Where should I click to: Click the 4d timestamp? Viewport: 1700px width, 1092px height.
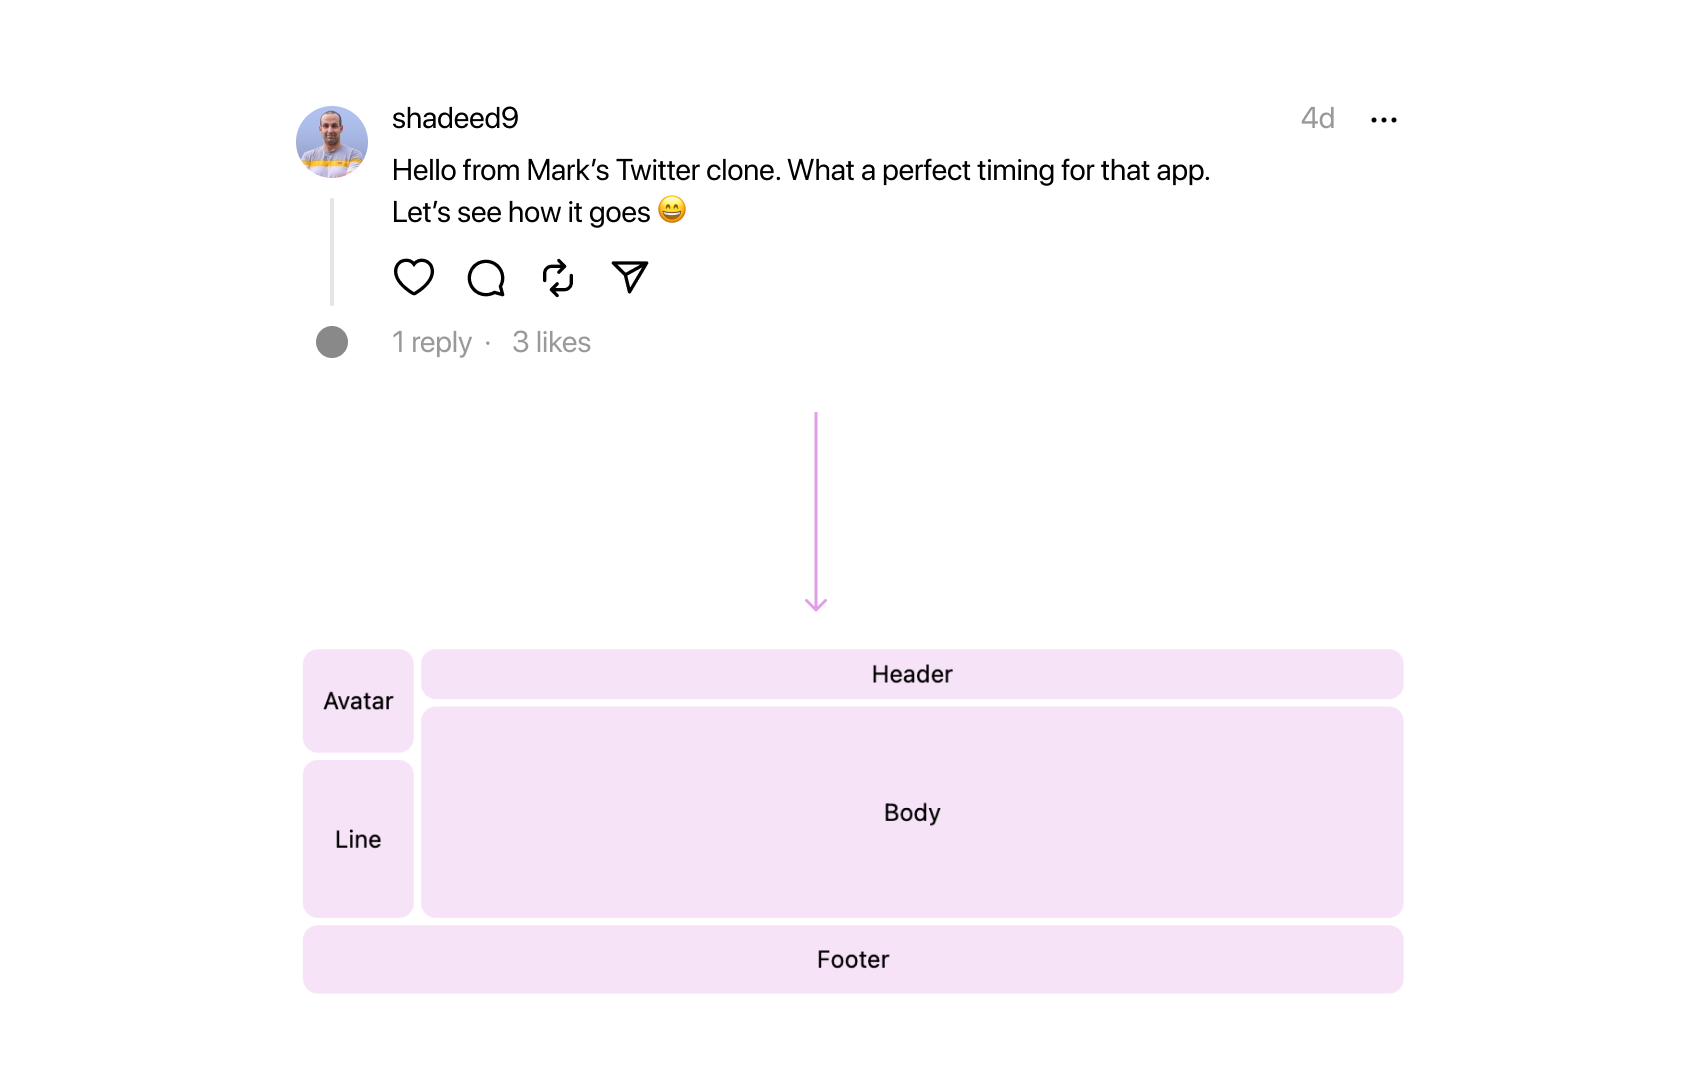click(x=1317, y=118)
